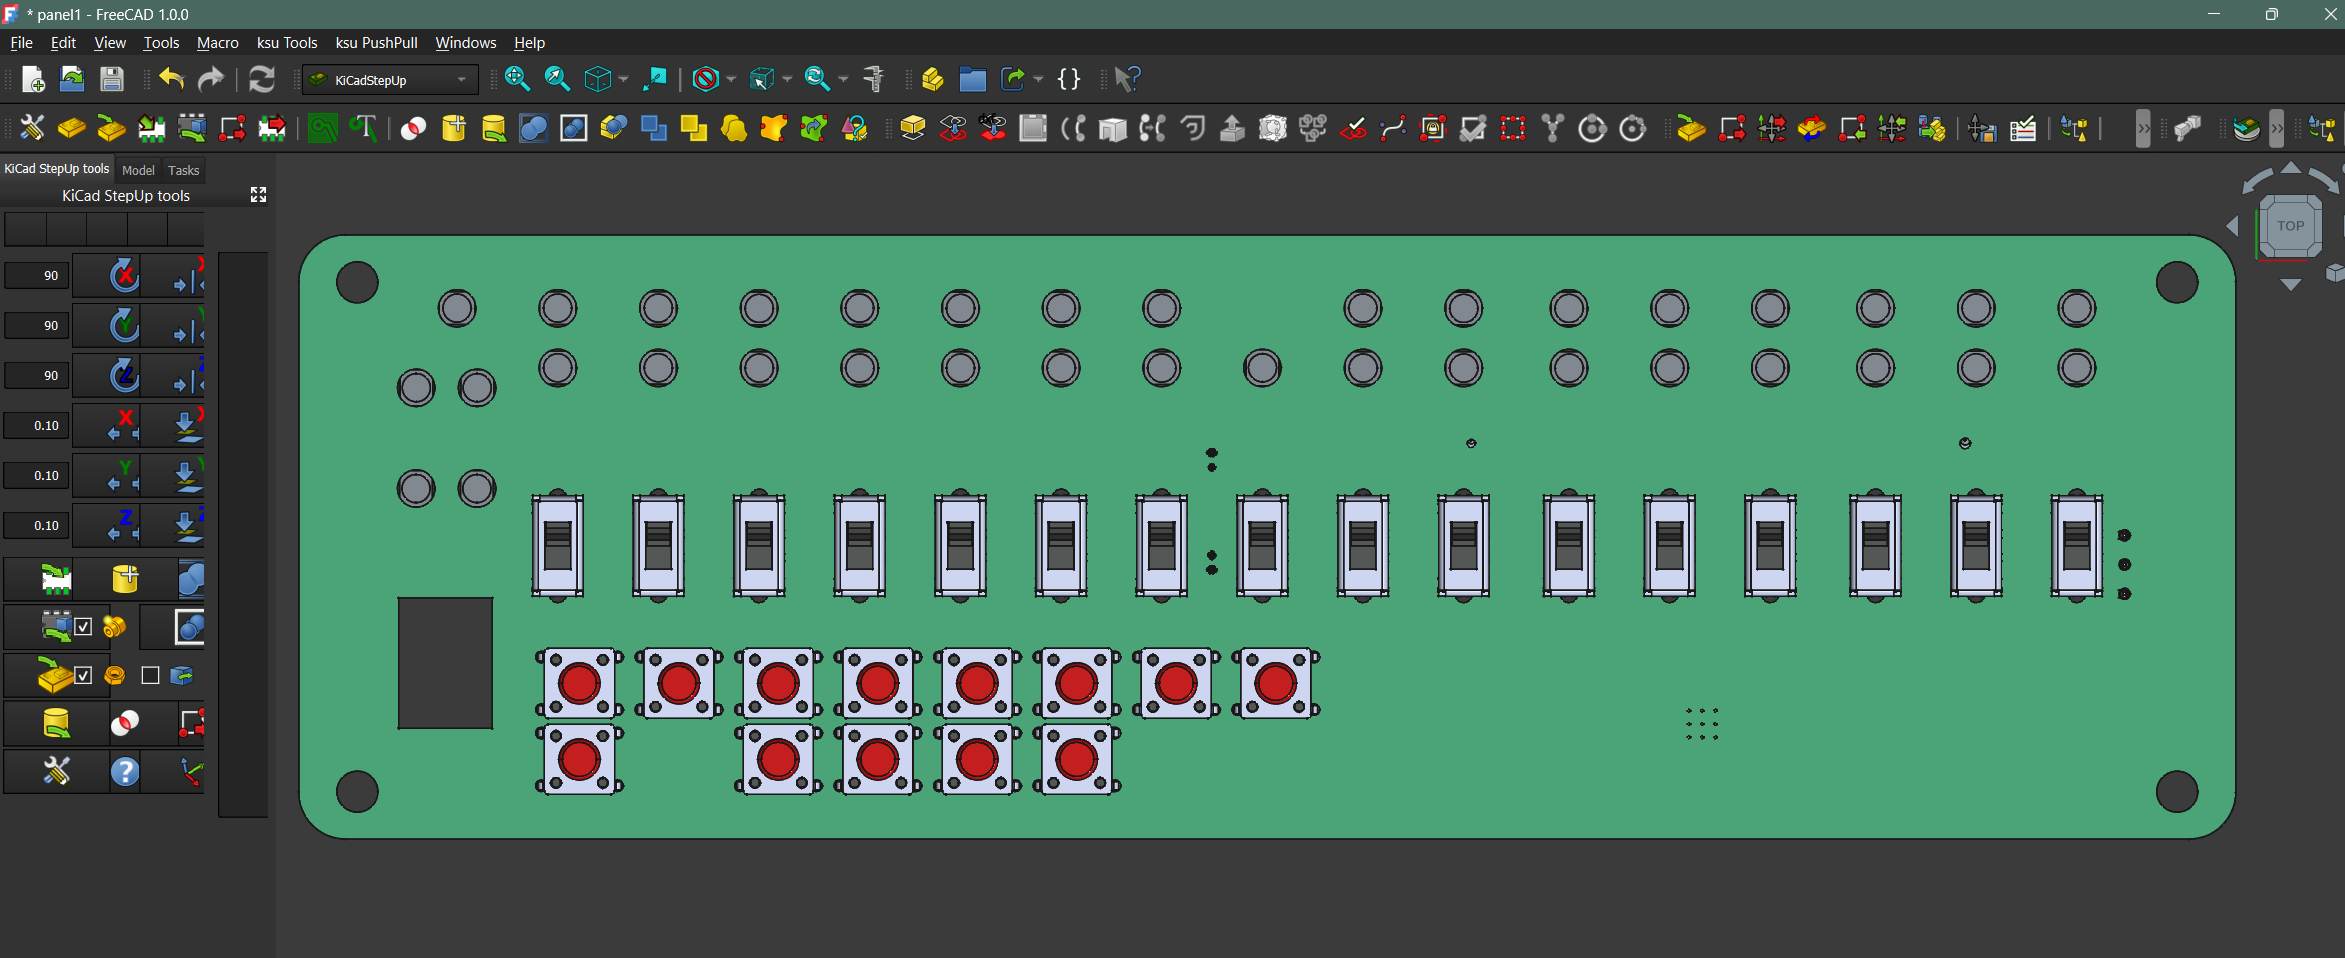Switch to the Model tab
Screen dimensions: 2345x958
[138, 170]
